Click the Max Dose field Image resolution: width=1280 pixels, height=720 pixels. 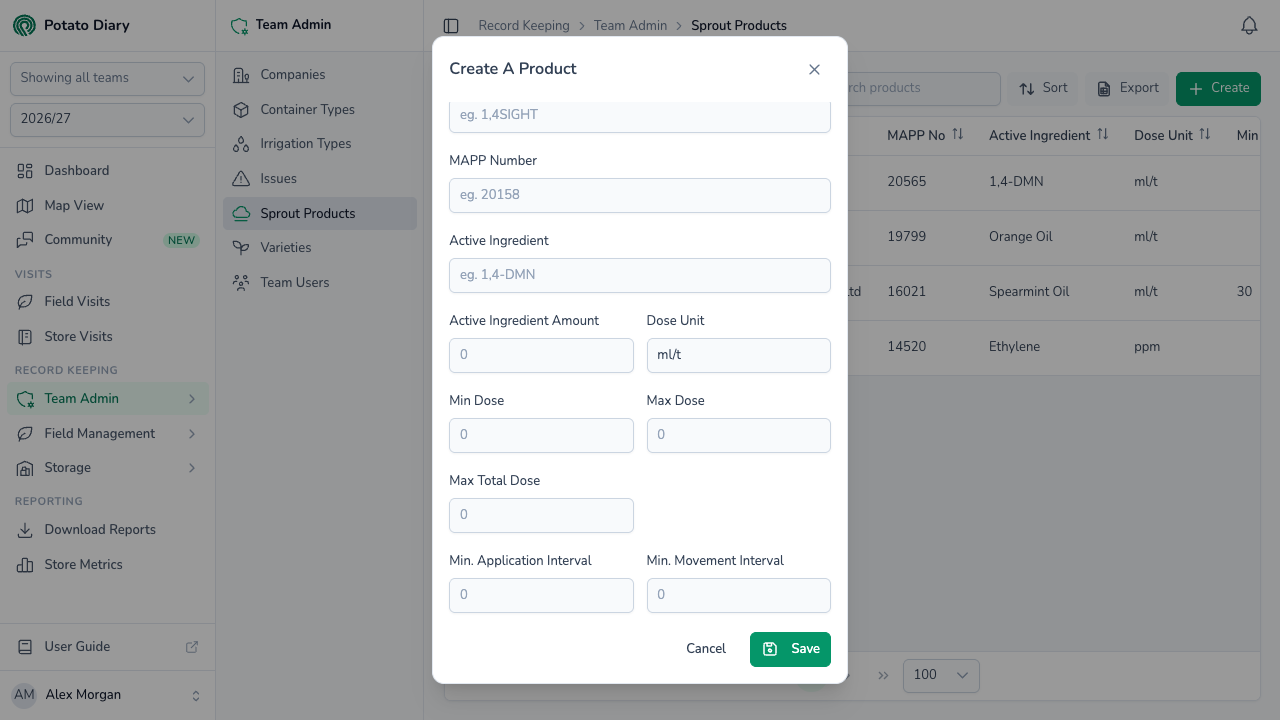click(x=739, y=435)
